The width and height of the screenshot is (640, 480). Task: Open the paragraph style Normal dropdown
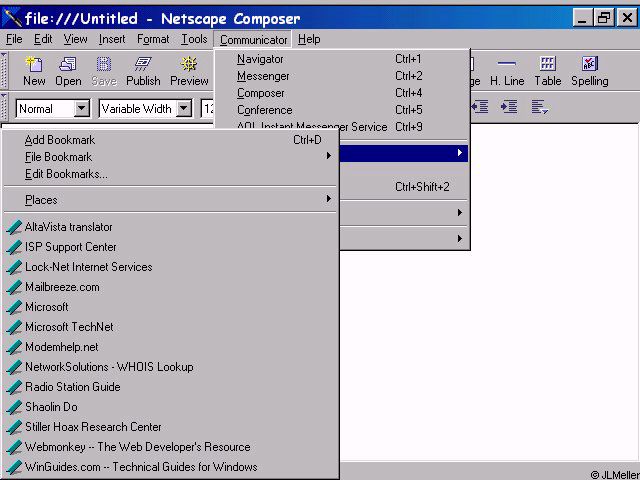(82, 109)
